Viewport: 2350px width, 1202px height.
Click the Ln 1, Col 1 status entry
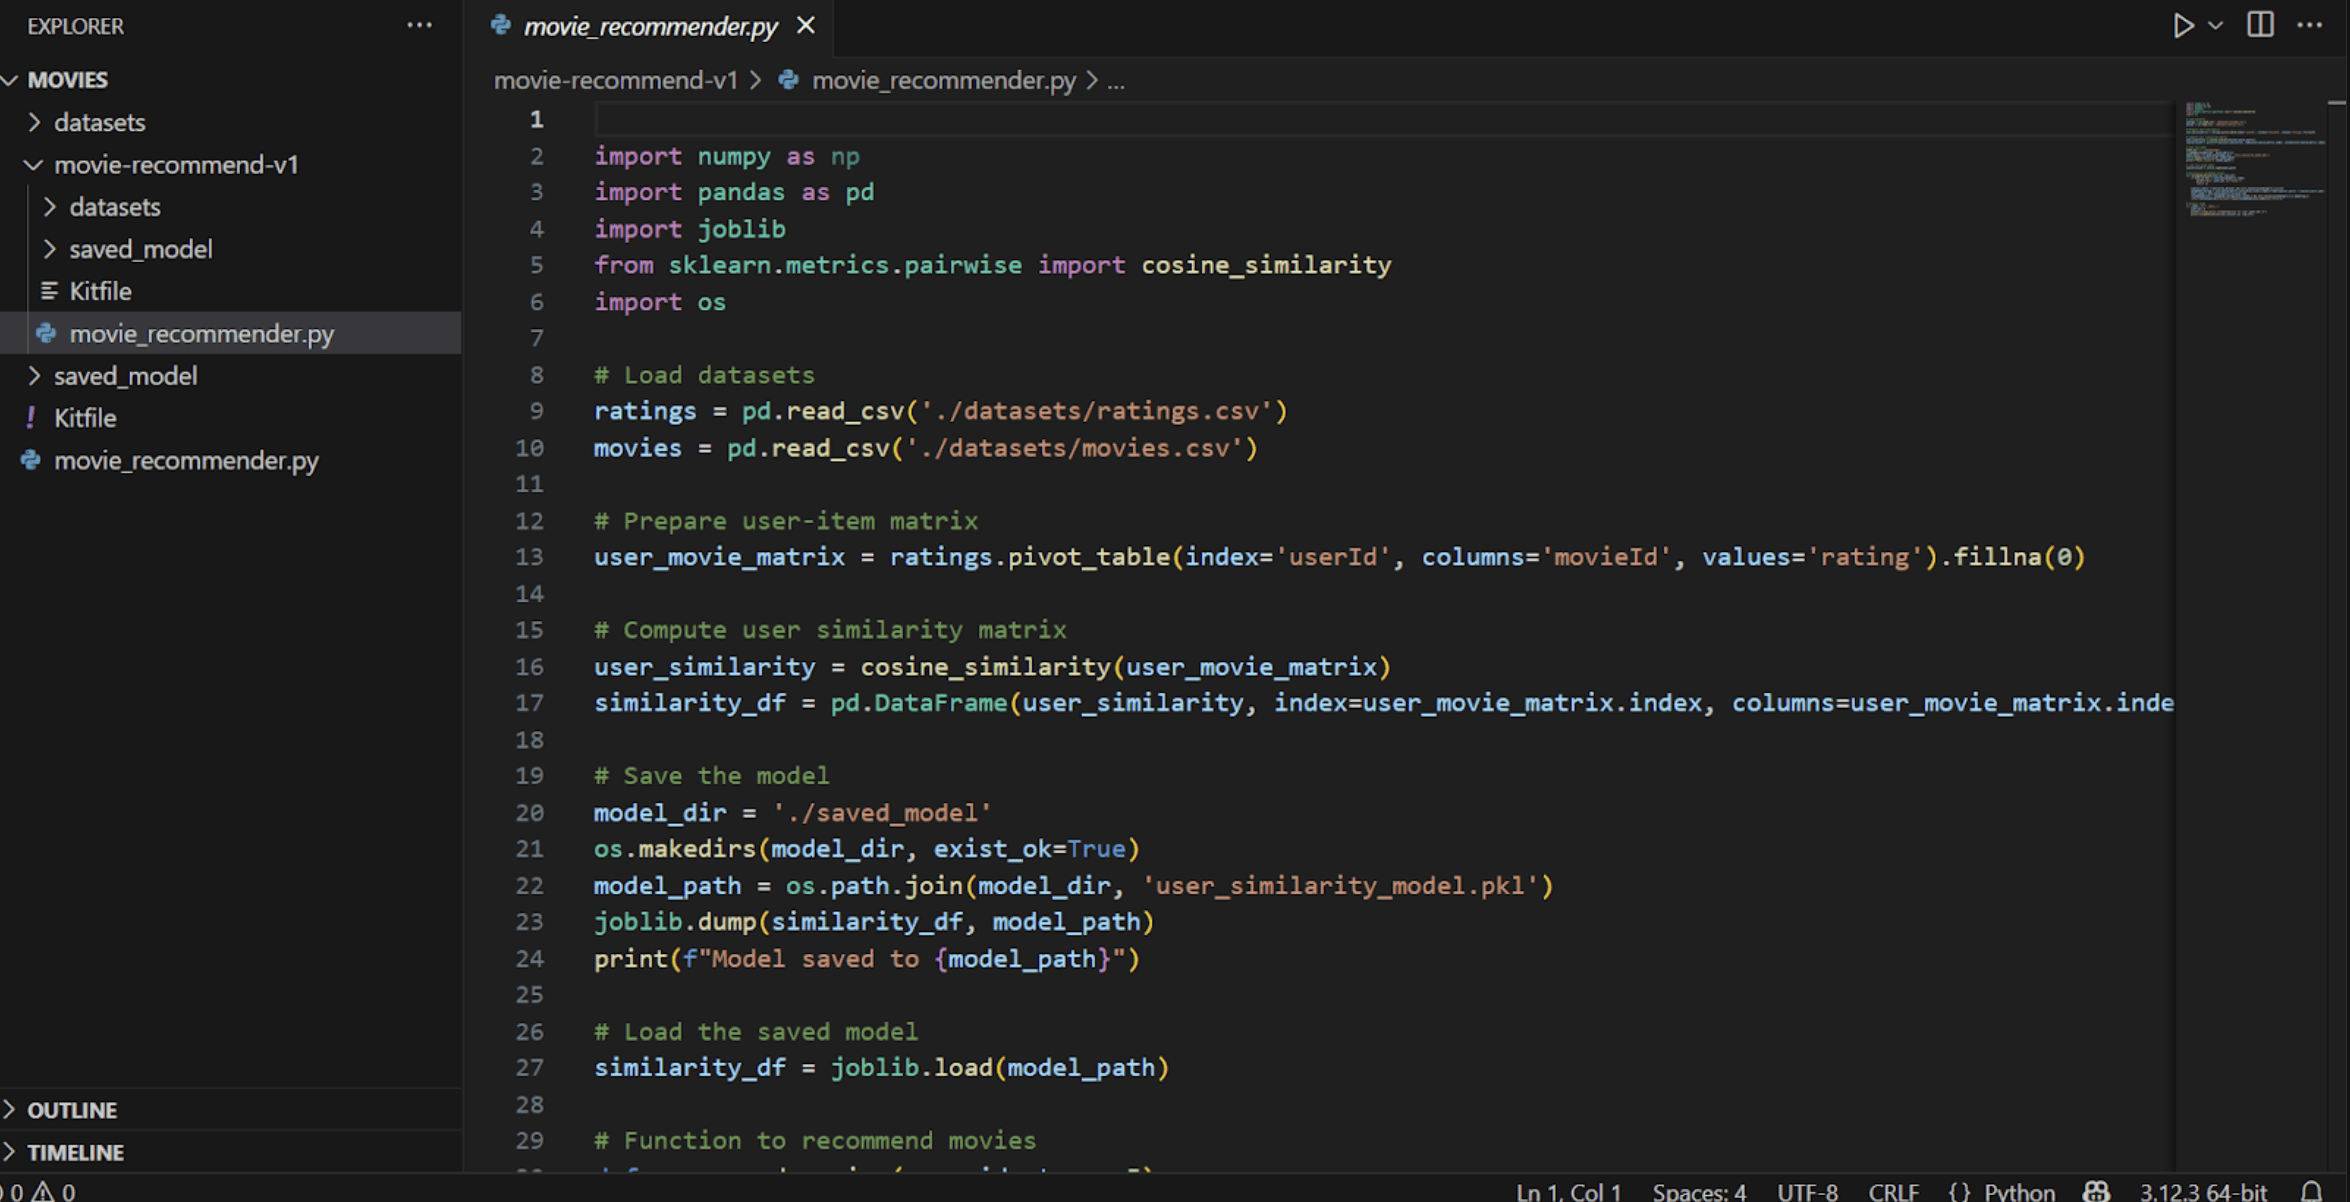(1568, 1191)
